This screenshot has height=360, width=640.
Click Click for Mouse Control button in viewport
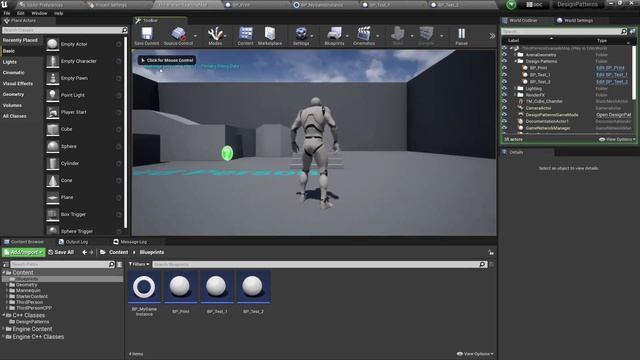click(x=167, y=60)
